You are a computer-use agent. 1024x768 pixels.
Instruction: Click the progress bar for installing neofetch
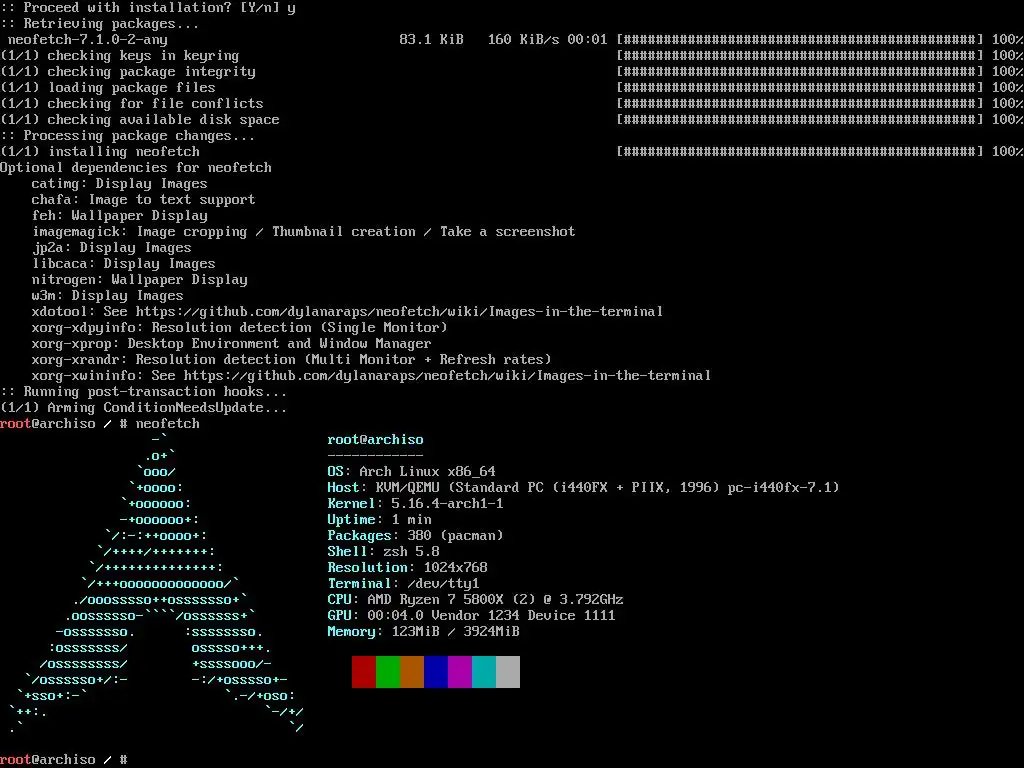pos(799,152)
